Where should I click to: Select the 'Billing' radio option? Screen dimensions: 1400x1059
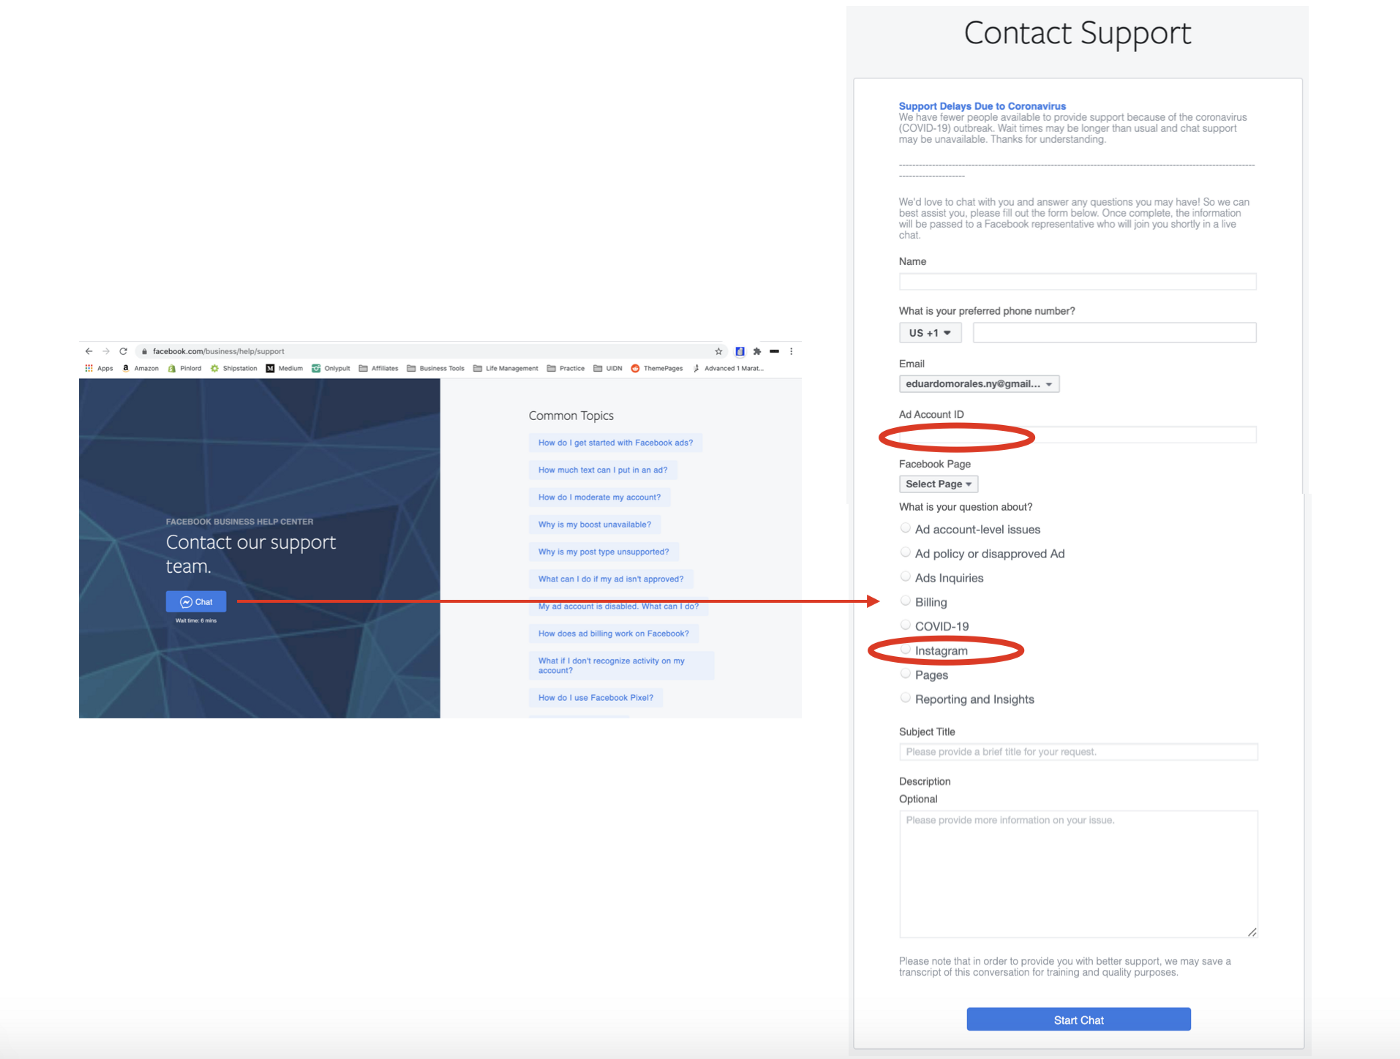click(x=905, y=601)
